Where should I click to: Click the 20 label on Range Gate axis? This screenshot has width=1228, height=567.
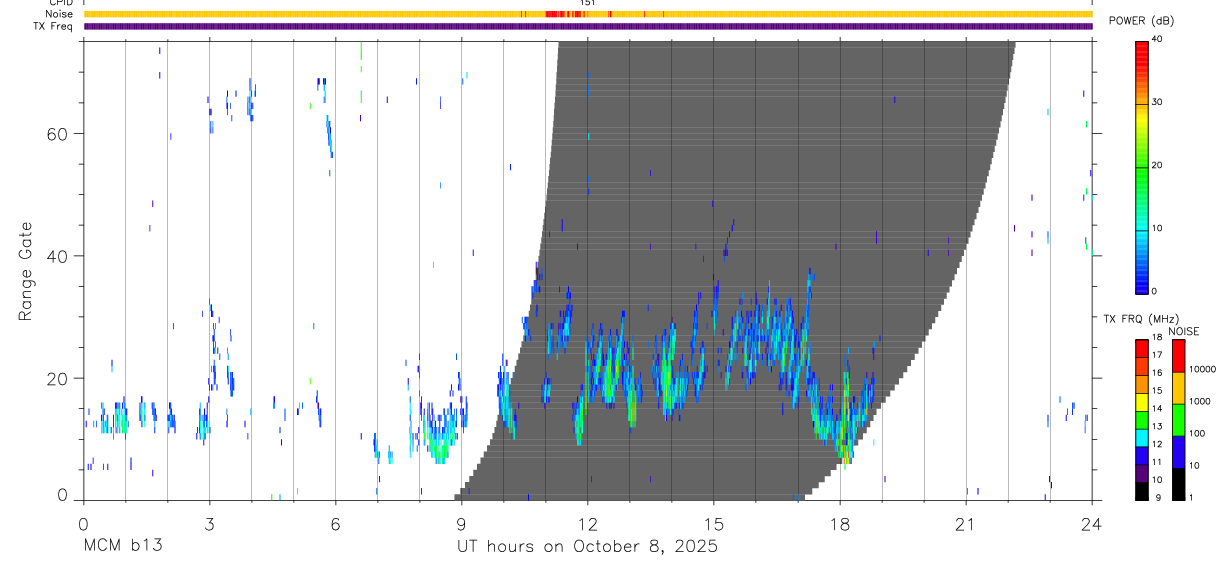[59, 378]
